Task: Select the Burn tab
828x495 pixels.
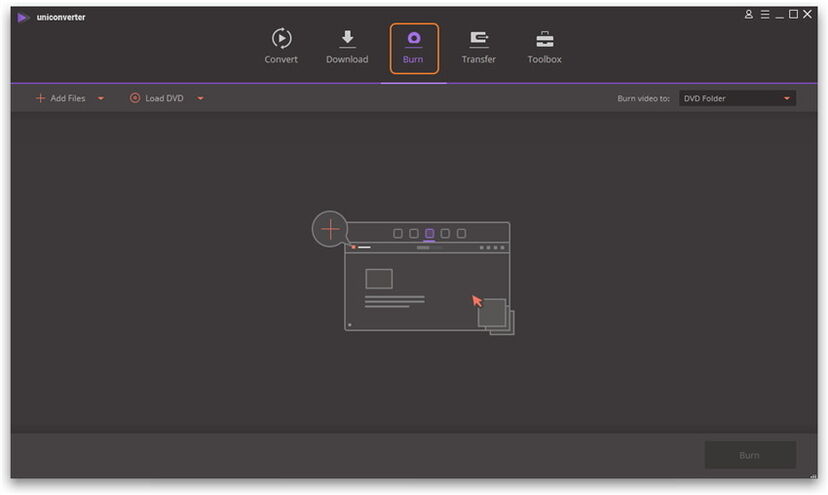Action: coord(413,48)
